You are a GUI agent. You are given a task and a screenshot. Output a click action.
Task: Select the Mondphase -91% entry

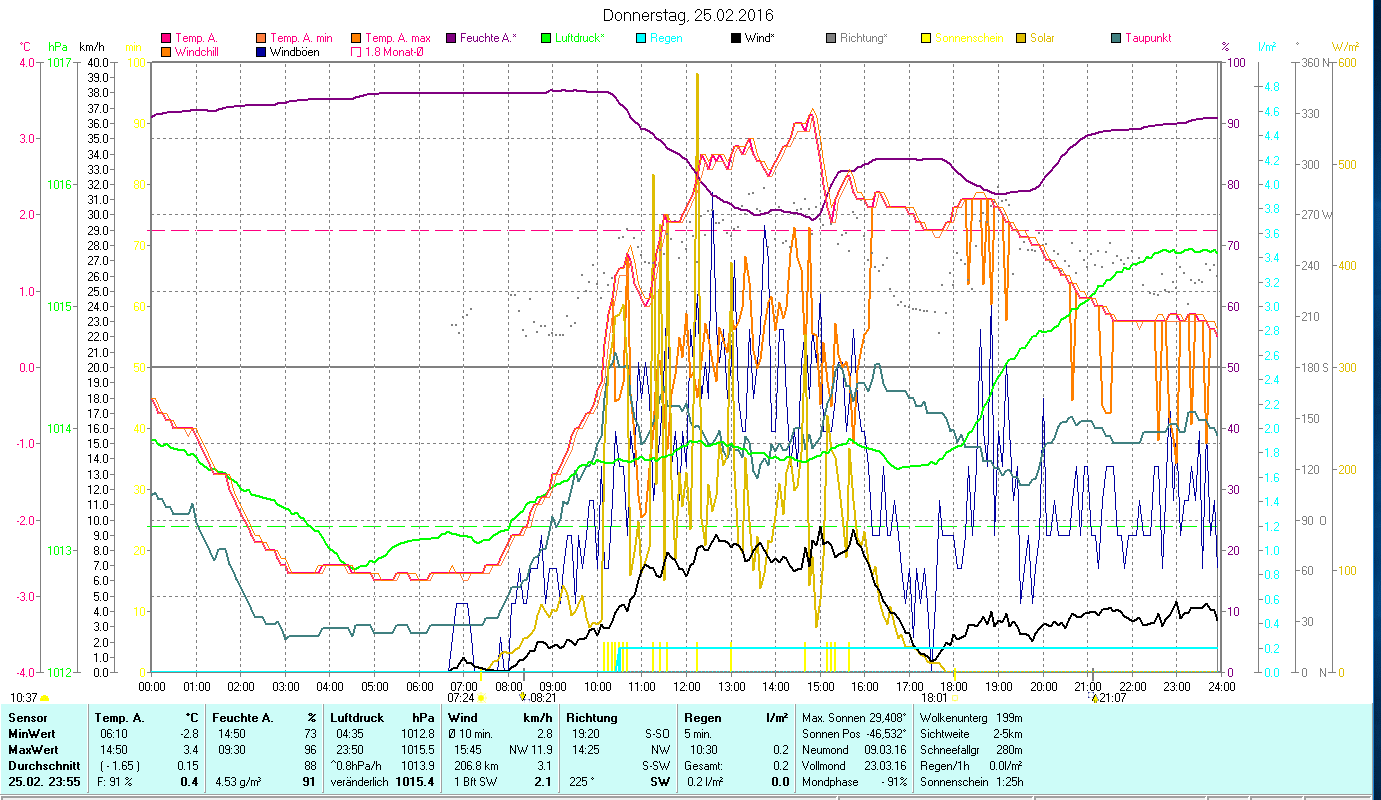pyautogui.click(x=854, y=781)
